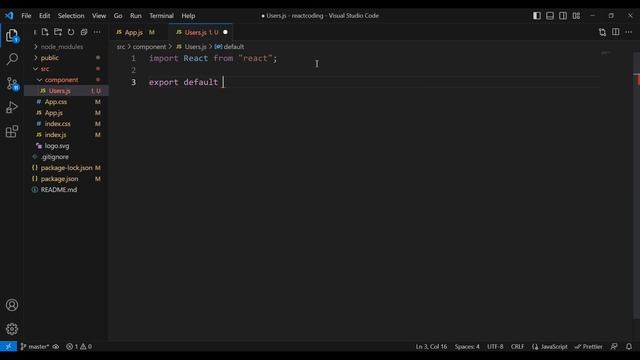Open the Source Control view

tap(12, 83)
